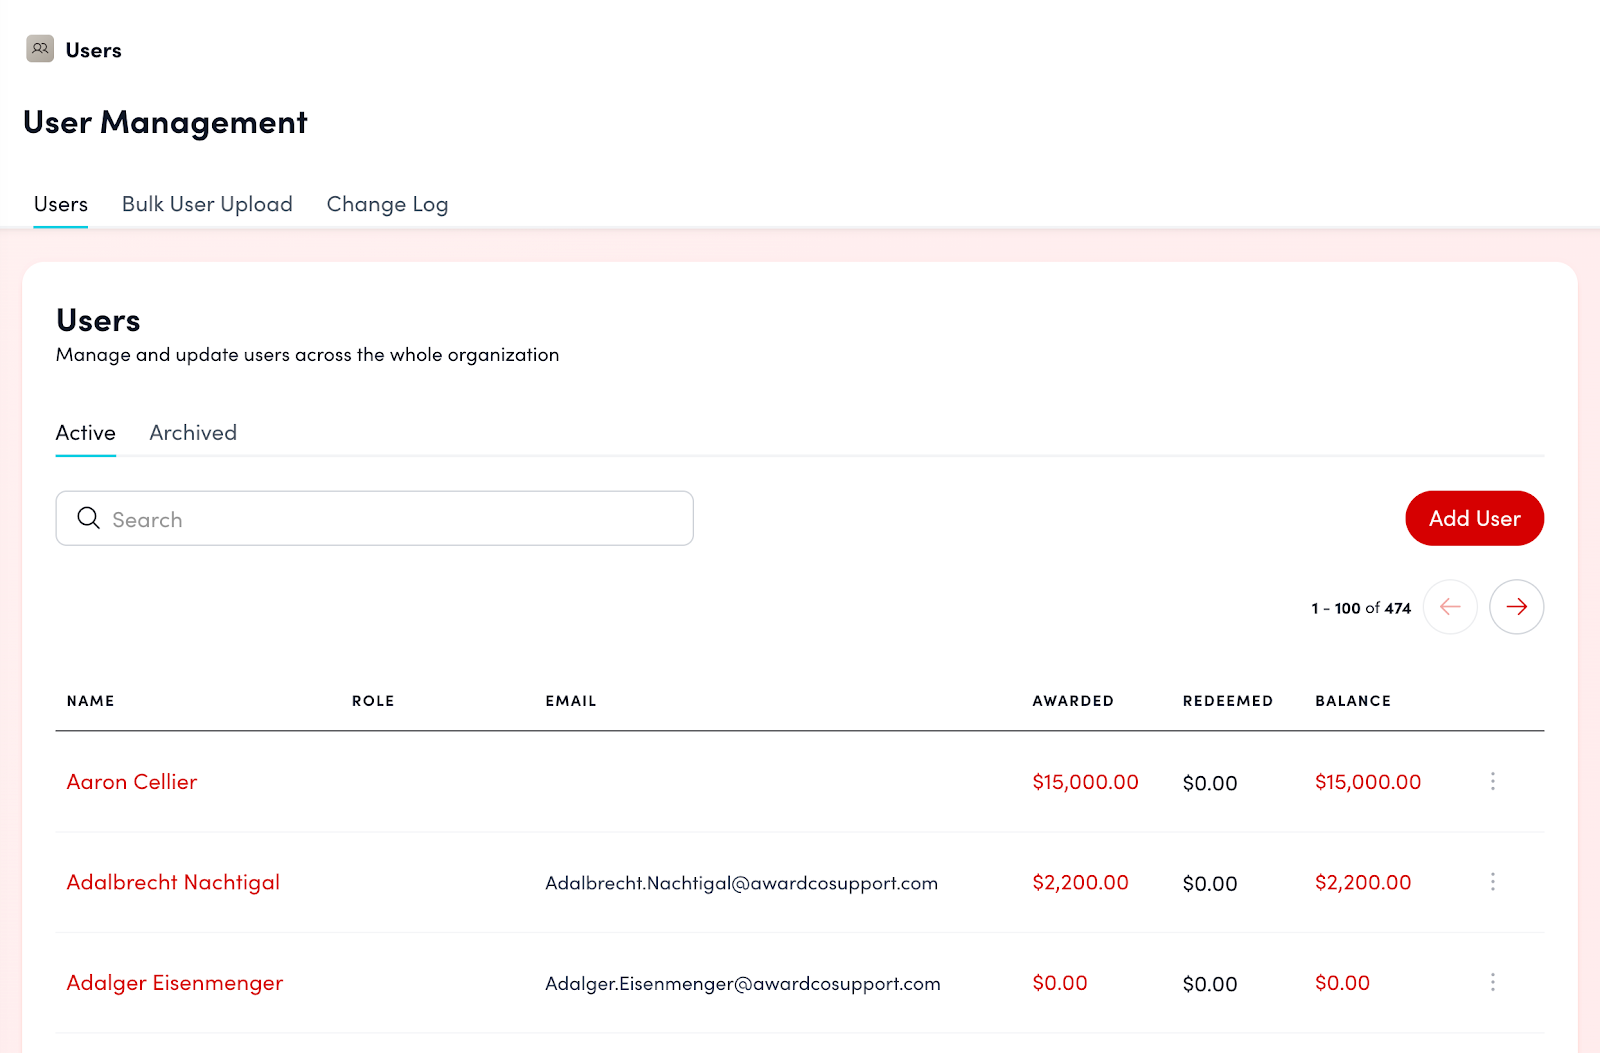Click the previous page arrow

[1450, 607]
